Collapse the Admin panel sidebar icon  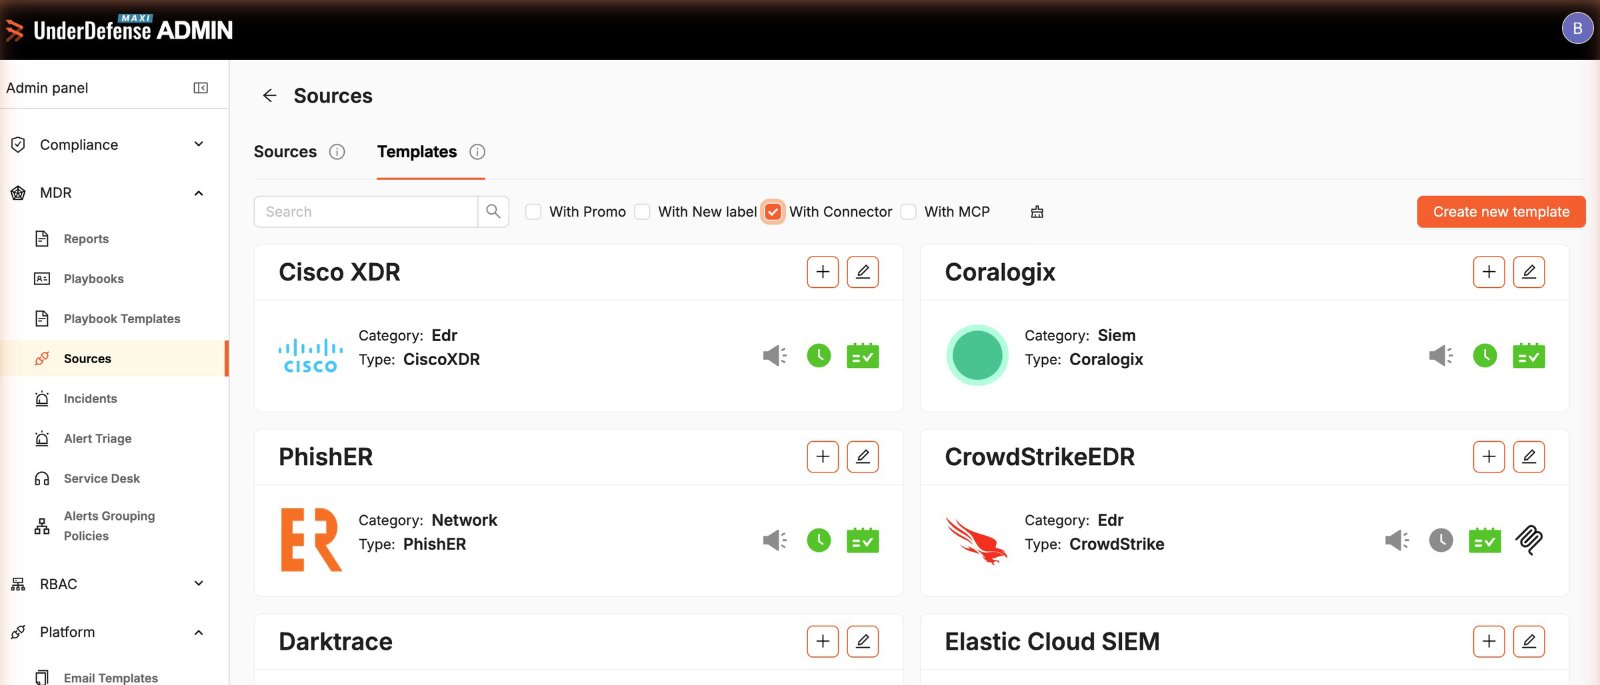coord(201,88)
